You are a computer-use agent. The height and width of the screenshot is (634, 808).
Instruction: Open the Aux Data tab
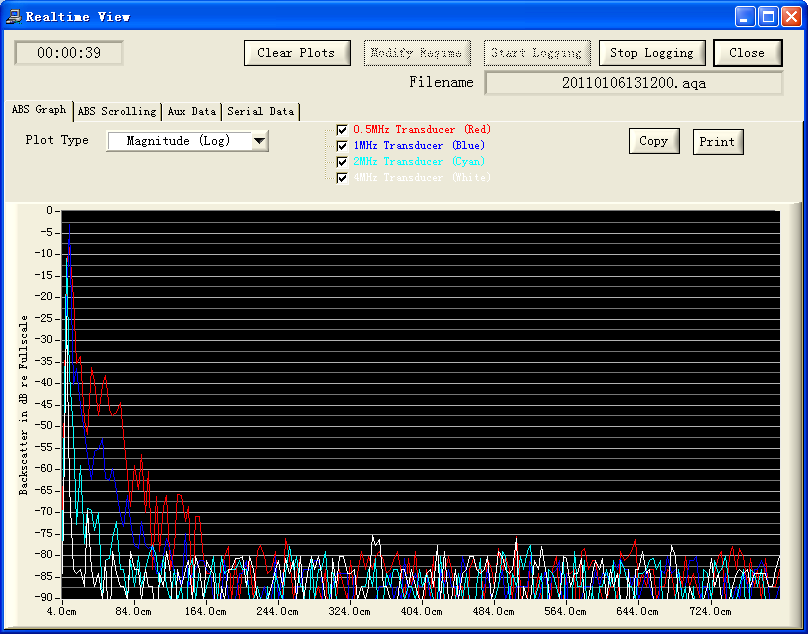(191, 111)
